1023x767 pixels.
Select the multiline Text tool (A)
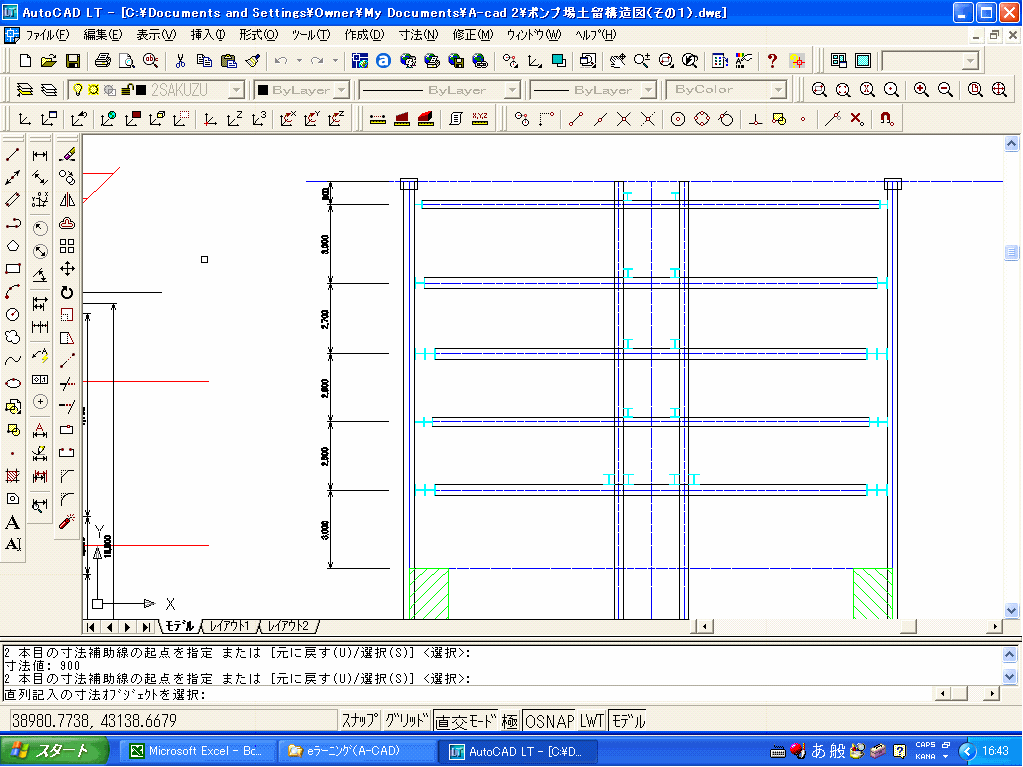click(x=12, y=522)
